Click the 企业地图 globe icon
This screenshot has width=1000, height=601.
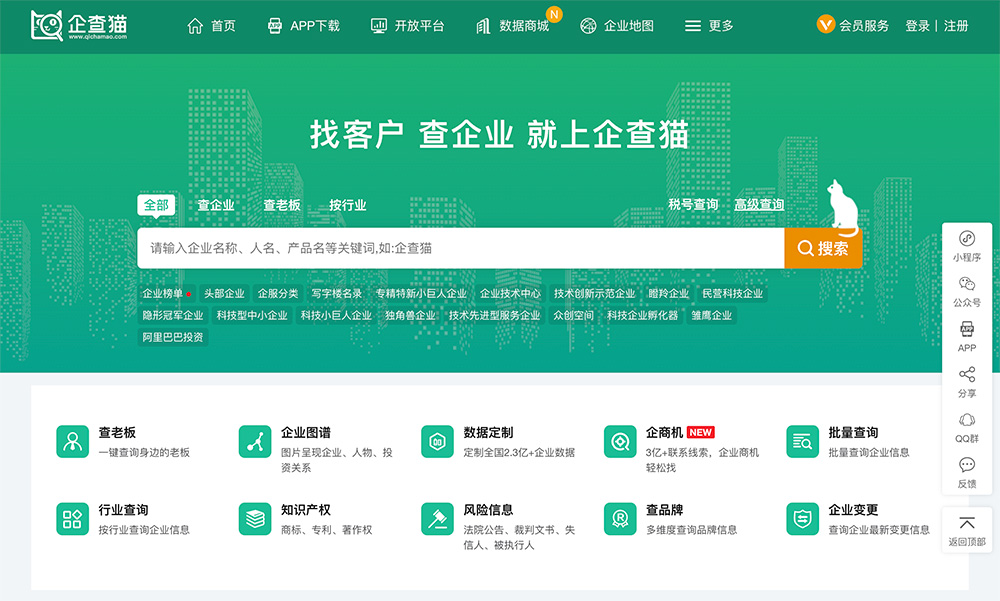coord(588,26)
